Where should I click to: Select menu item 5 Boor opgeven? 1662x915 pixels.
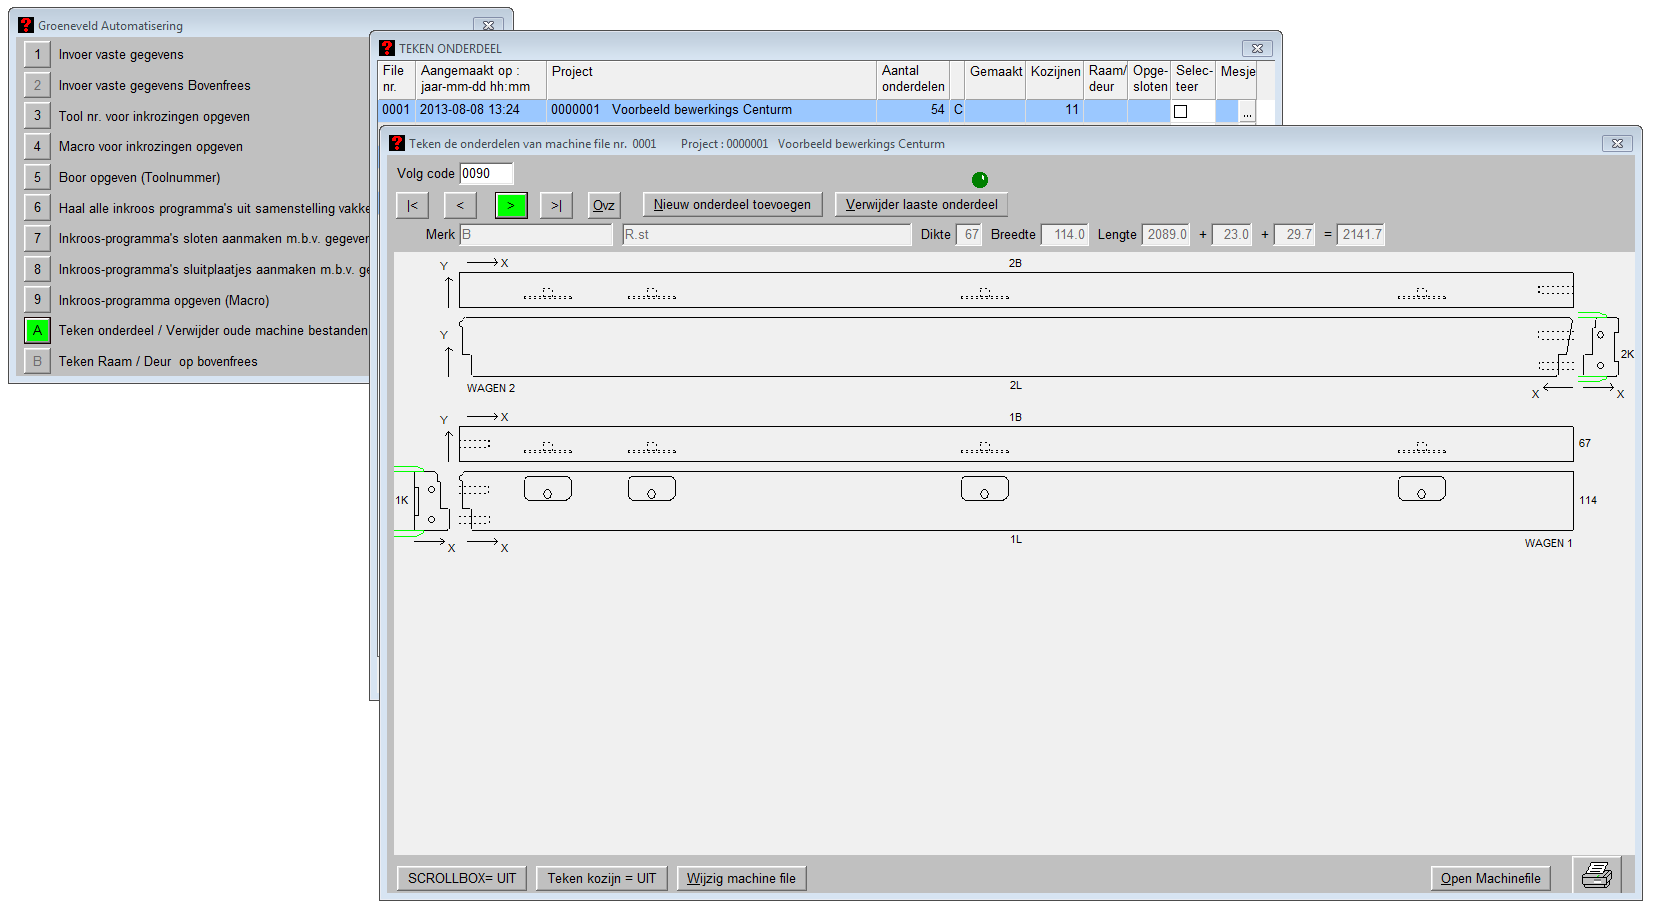pyautogui.click(x=37, y=178)
